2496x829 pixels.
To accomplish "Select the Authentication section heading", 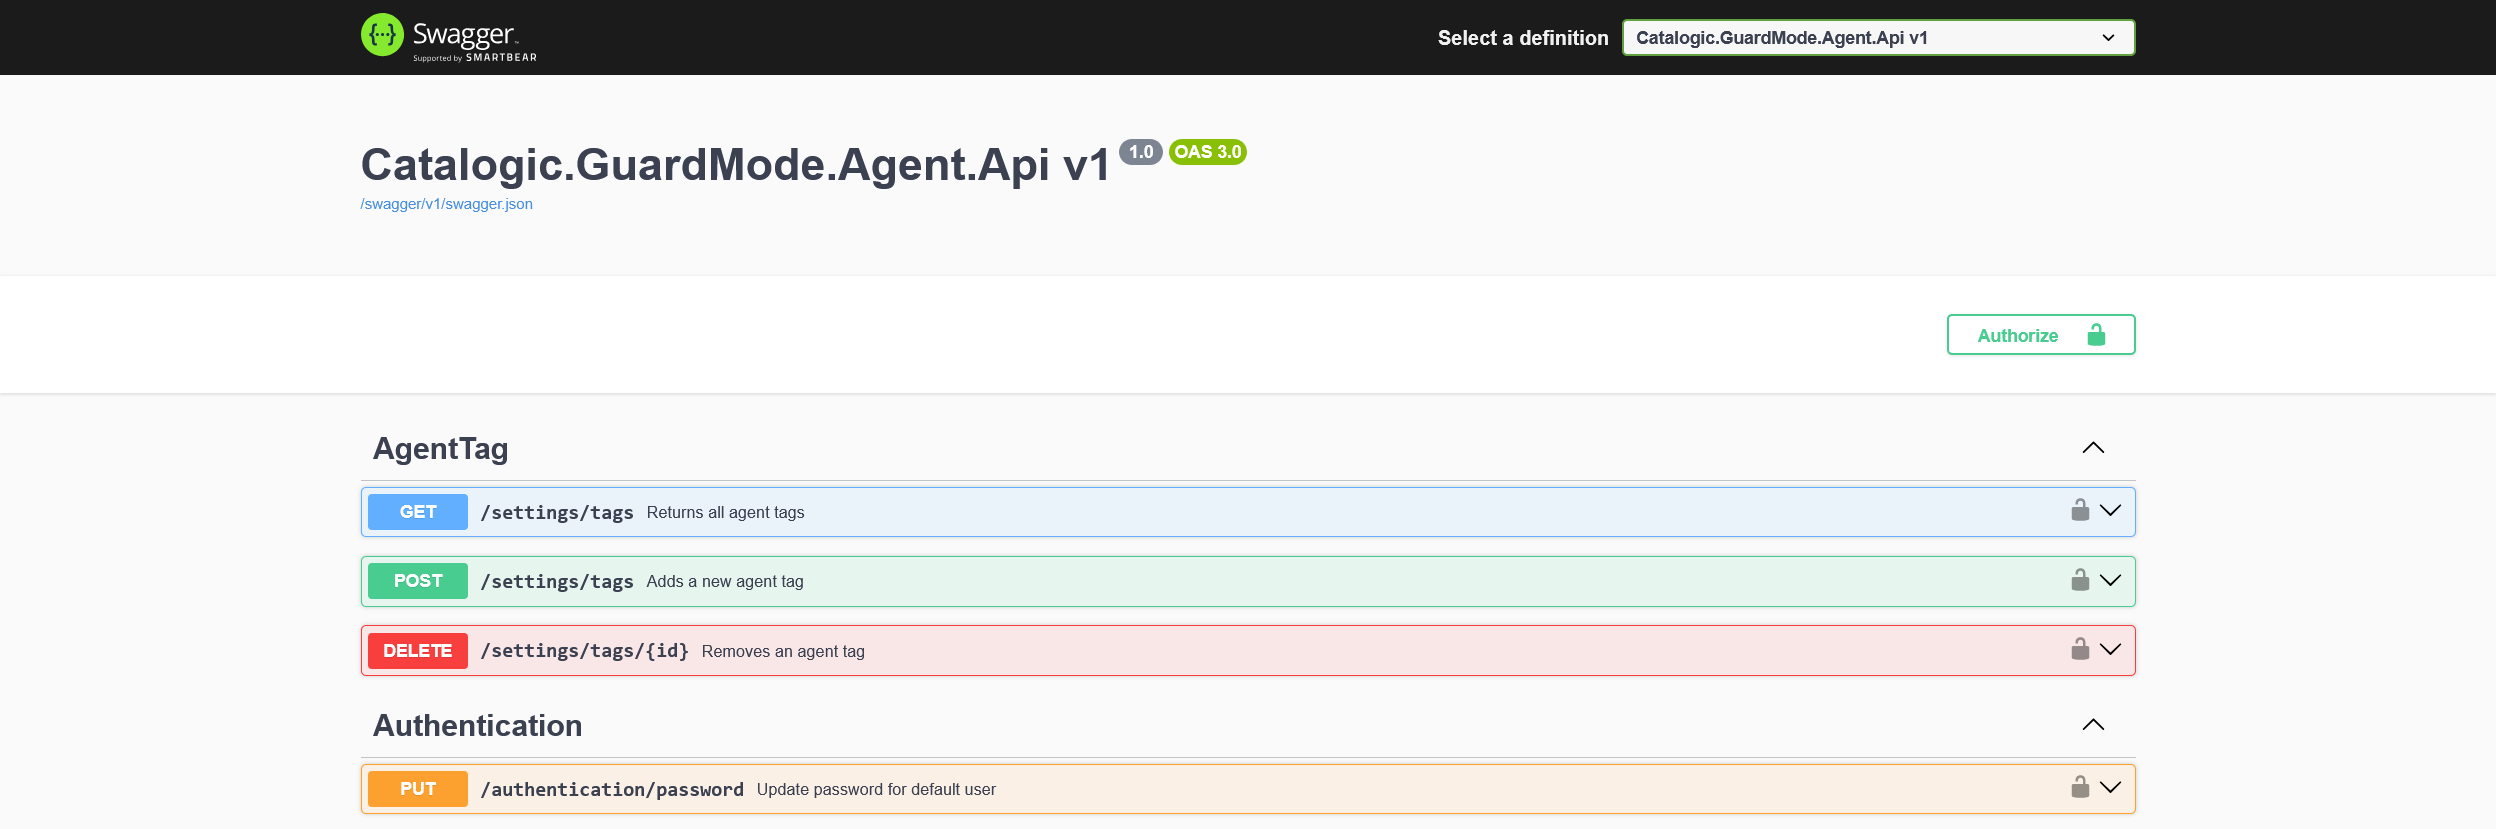I will [x=477, y=726].
